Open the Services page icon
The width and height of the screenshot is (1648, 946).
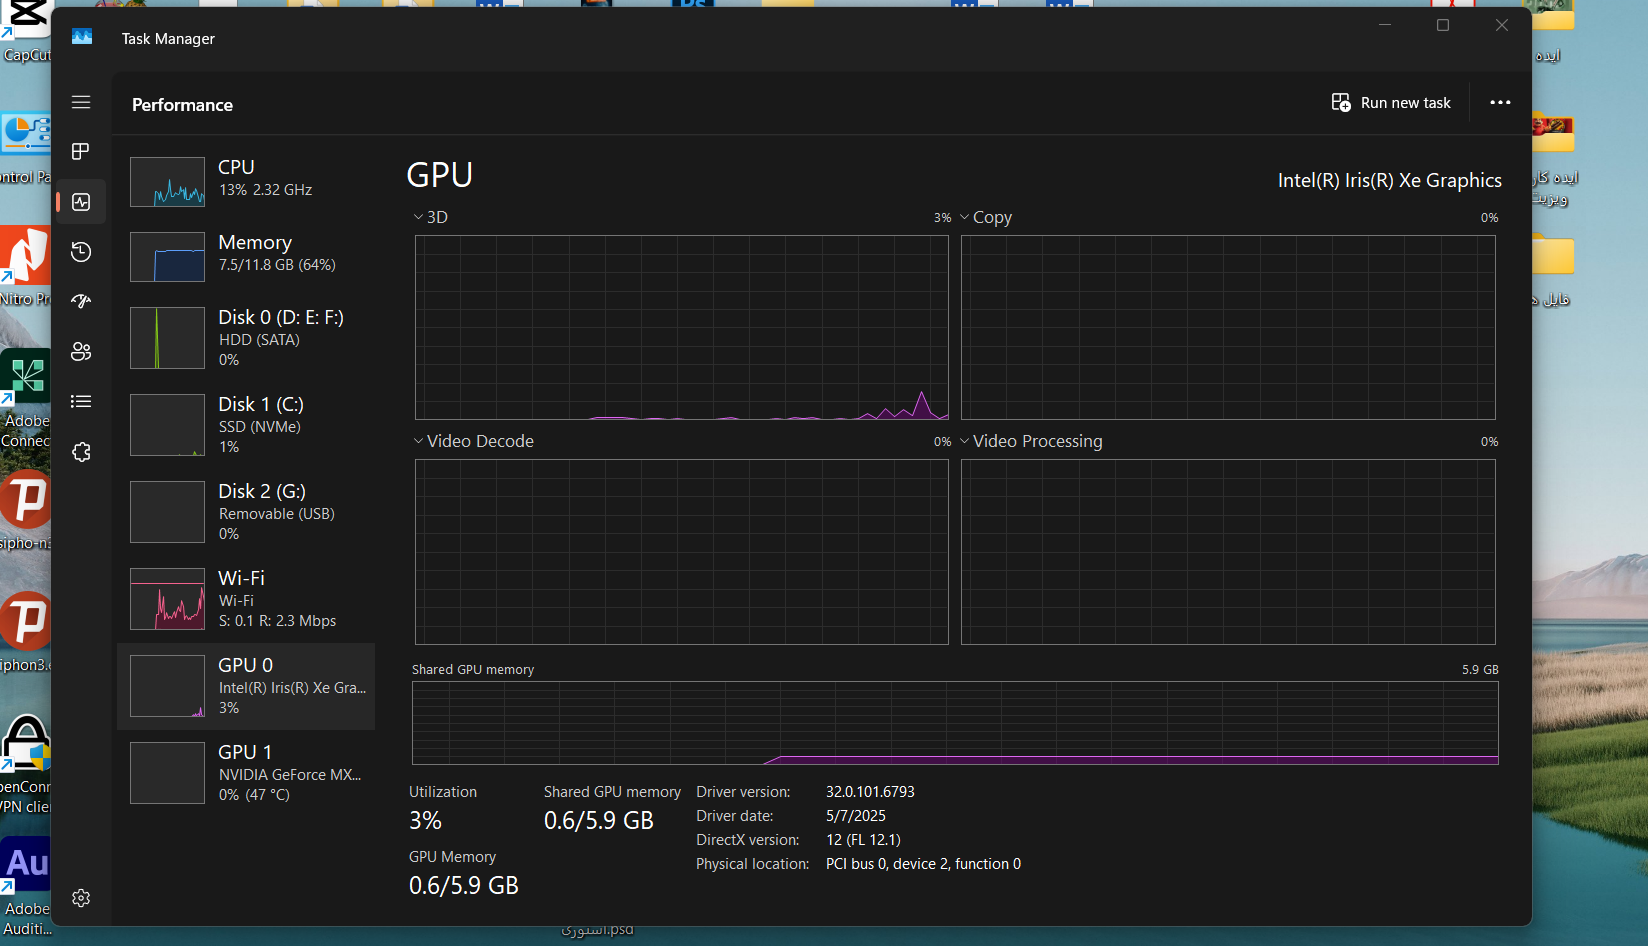tap(81, 452)
